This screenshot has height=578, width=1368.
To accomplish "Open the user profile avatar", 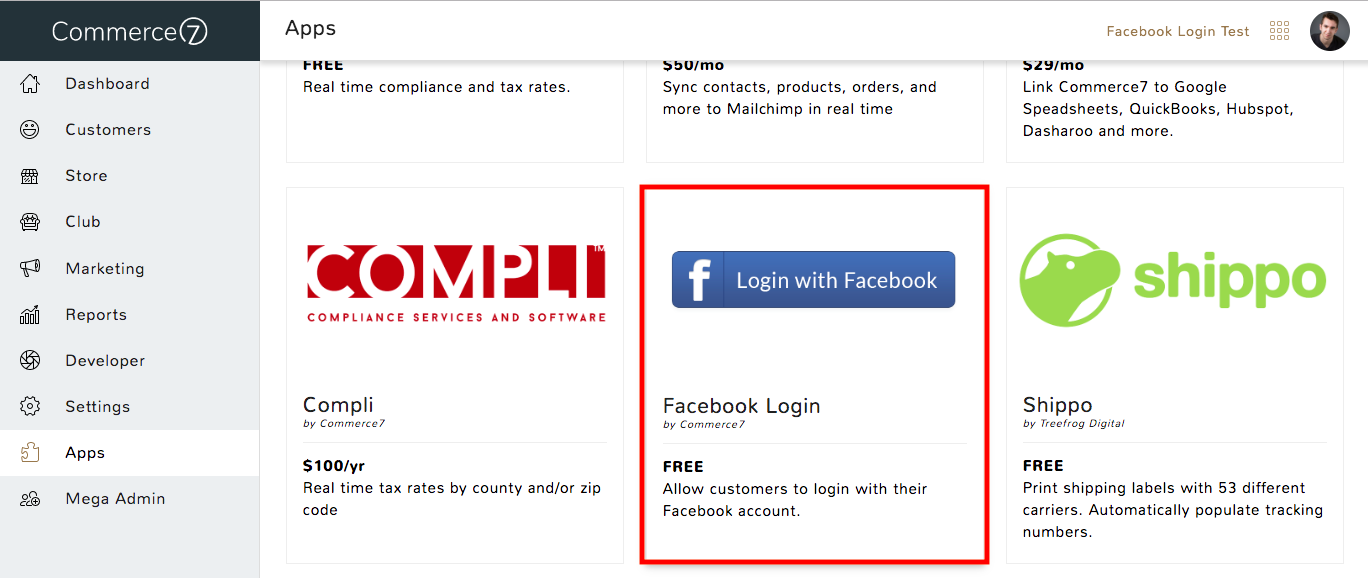I will point(1330,31).
